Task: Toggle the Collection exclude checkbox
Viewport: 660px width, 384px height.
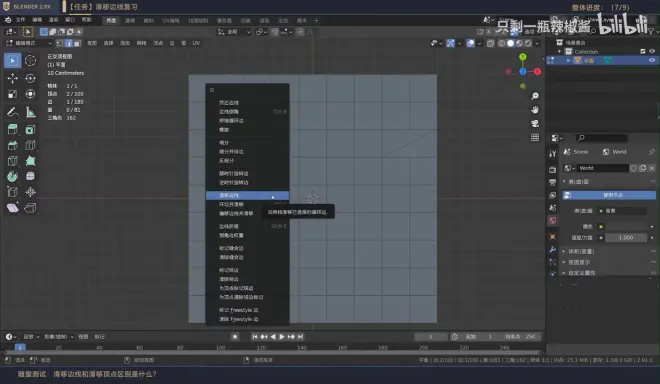Action: [643, 51]
